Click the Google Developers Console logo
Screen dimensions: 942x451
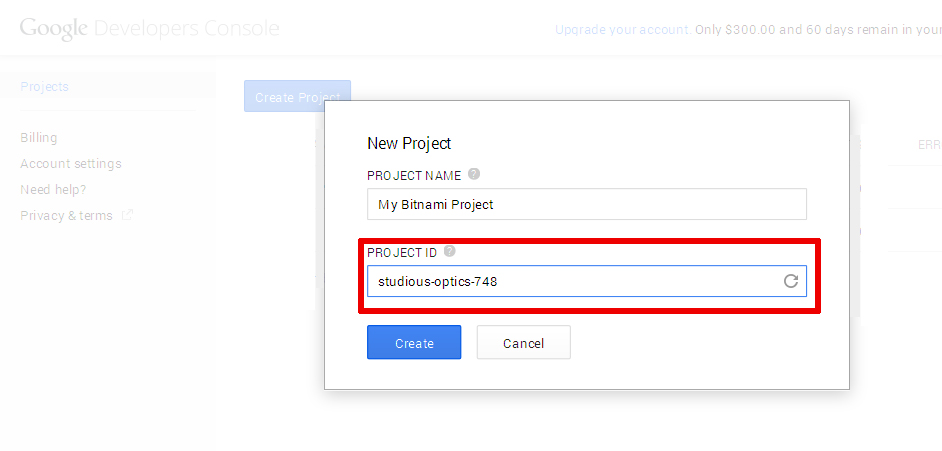150,29
